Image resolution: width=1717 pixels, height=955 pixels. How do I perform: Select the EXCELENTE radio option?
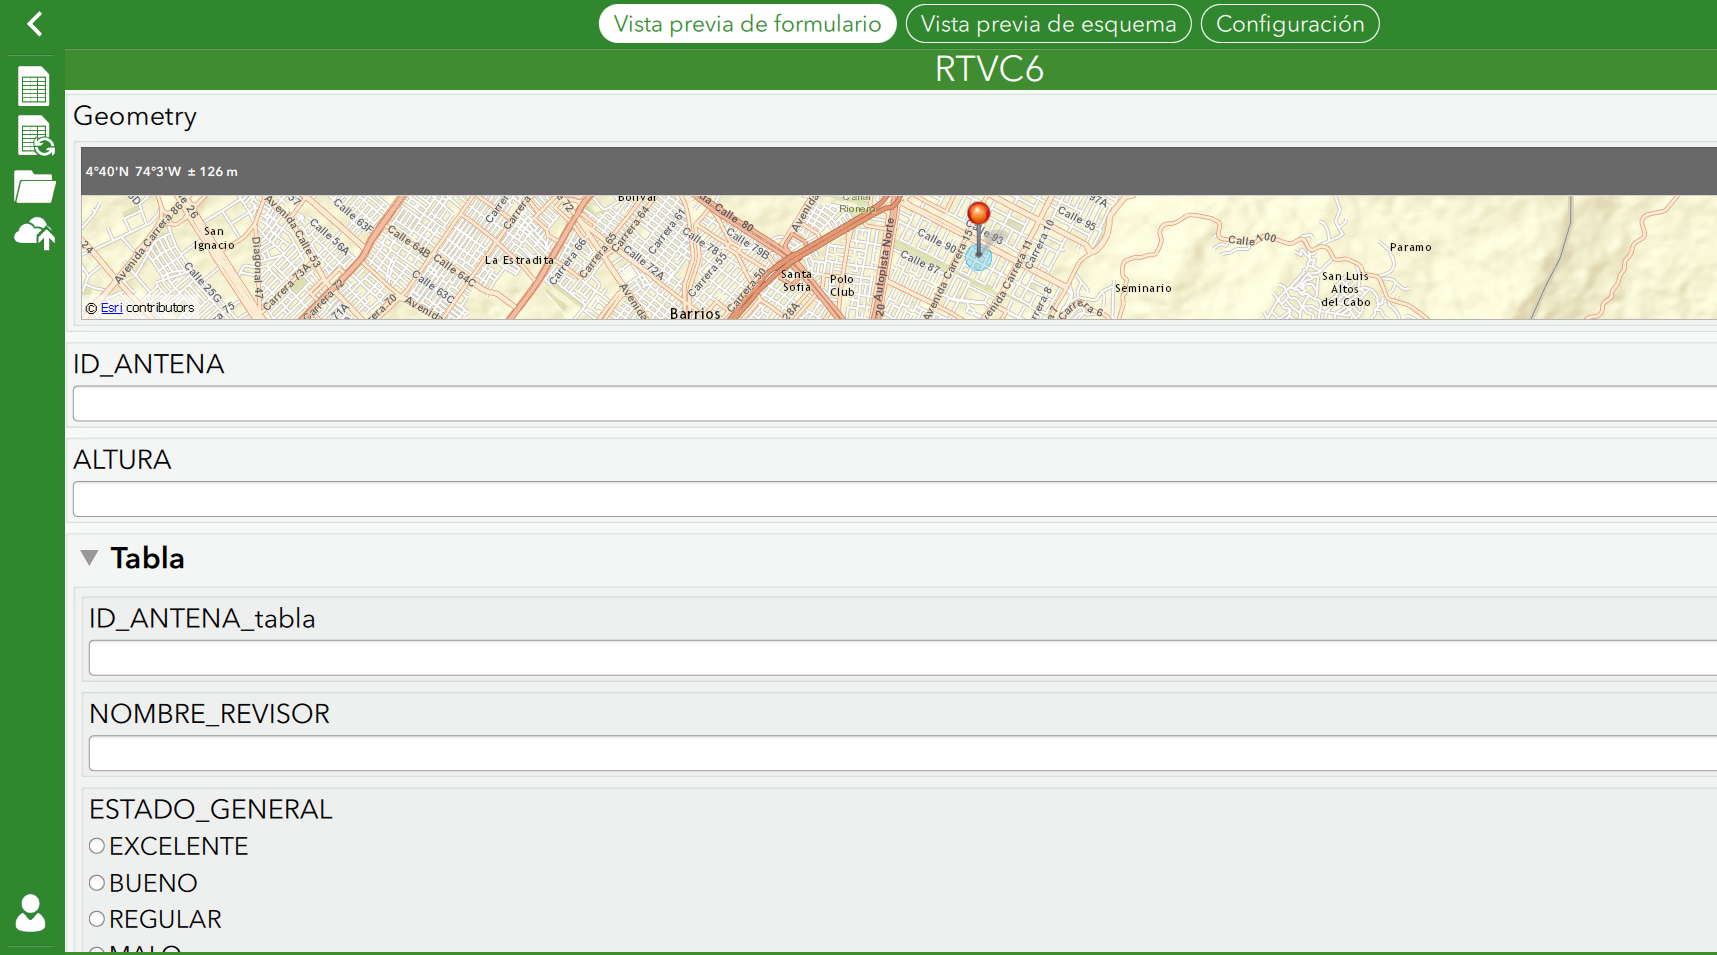(97, 846)
